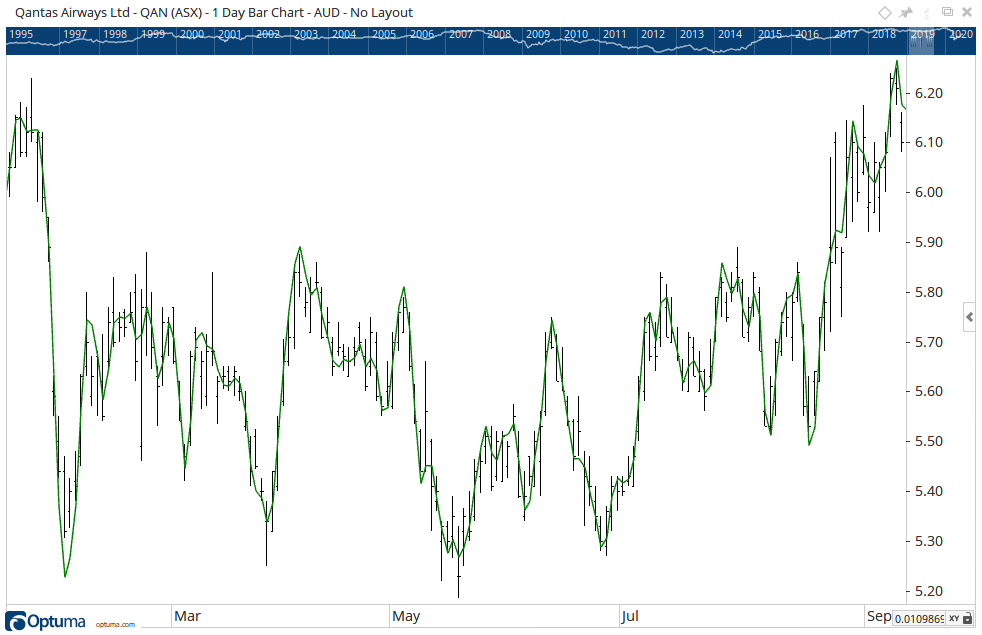
Task: Open the optuma.com link
Action: tap(115, 624)
